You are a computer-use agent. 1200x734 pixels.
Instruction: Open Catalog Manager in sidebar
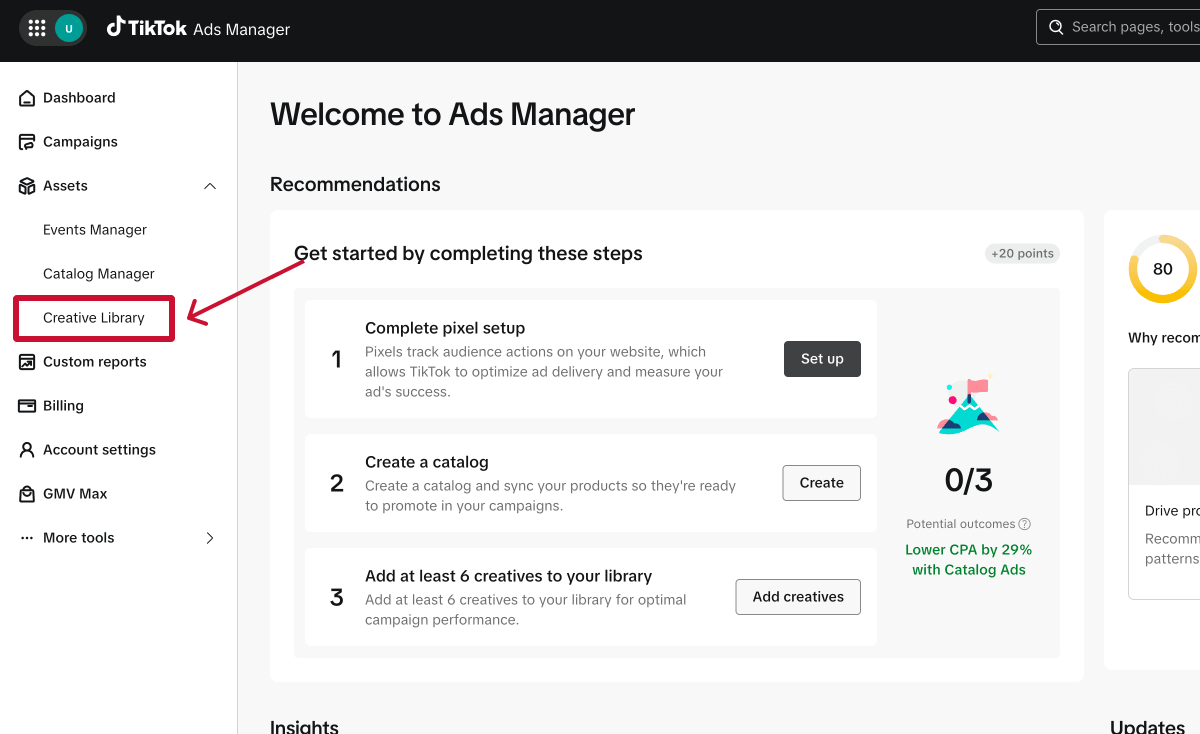click(x=99, y=274)
